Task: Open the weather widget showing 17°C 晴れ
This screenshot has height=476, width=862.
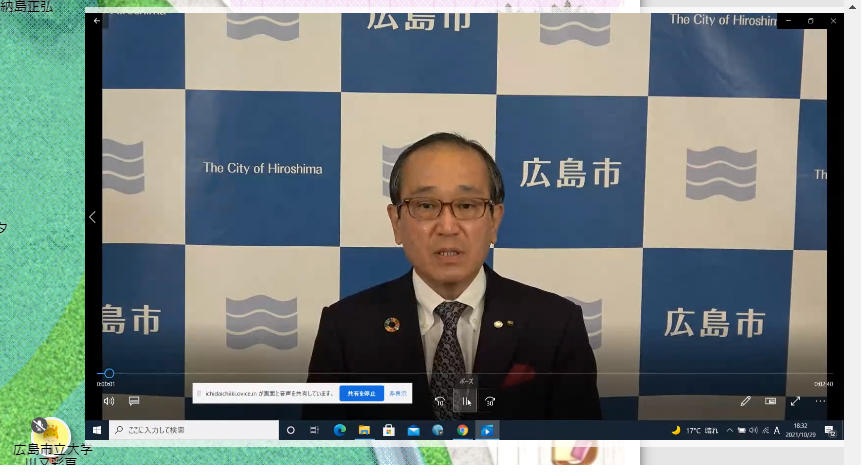Action: pyautogui.click(x=695, y=430)
